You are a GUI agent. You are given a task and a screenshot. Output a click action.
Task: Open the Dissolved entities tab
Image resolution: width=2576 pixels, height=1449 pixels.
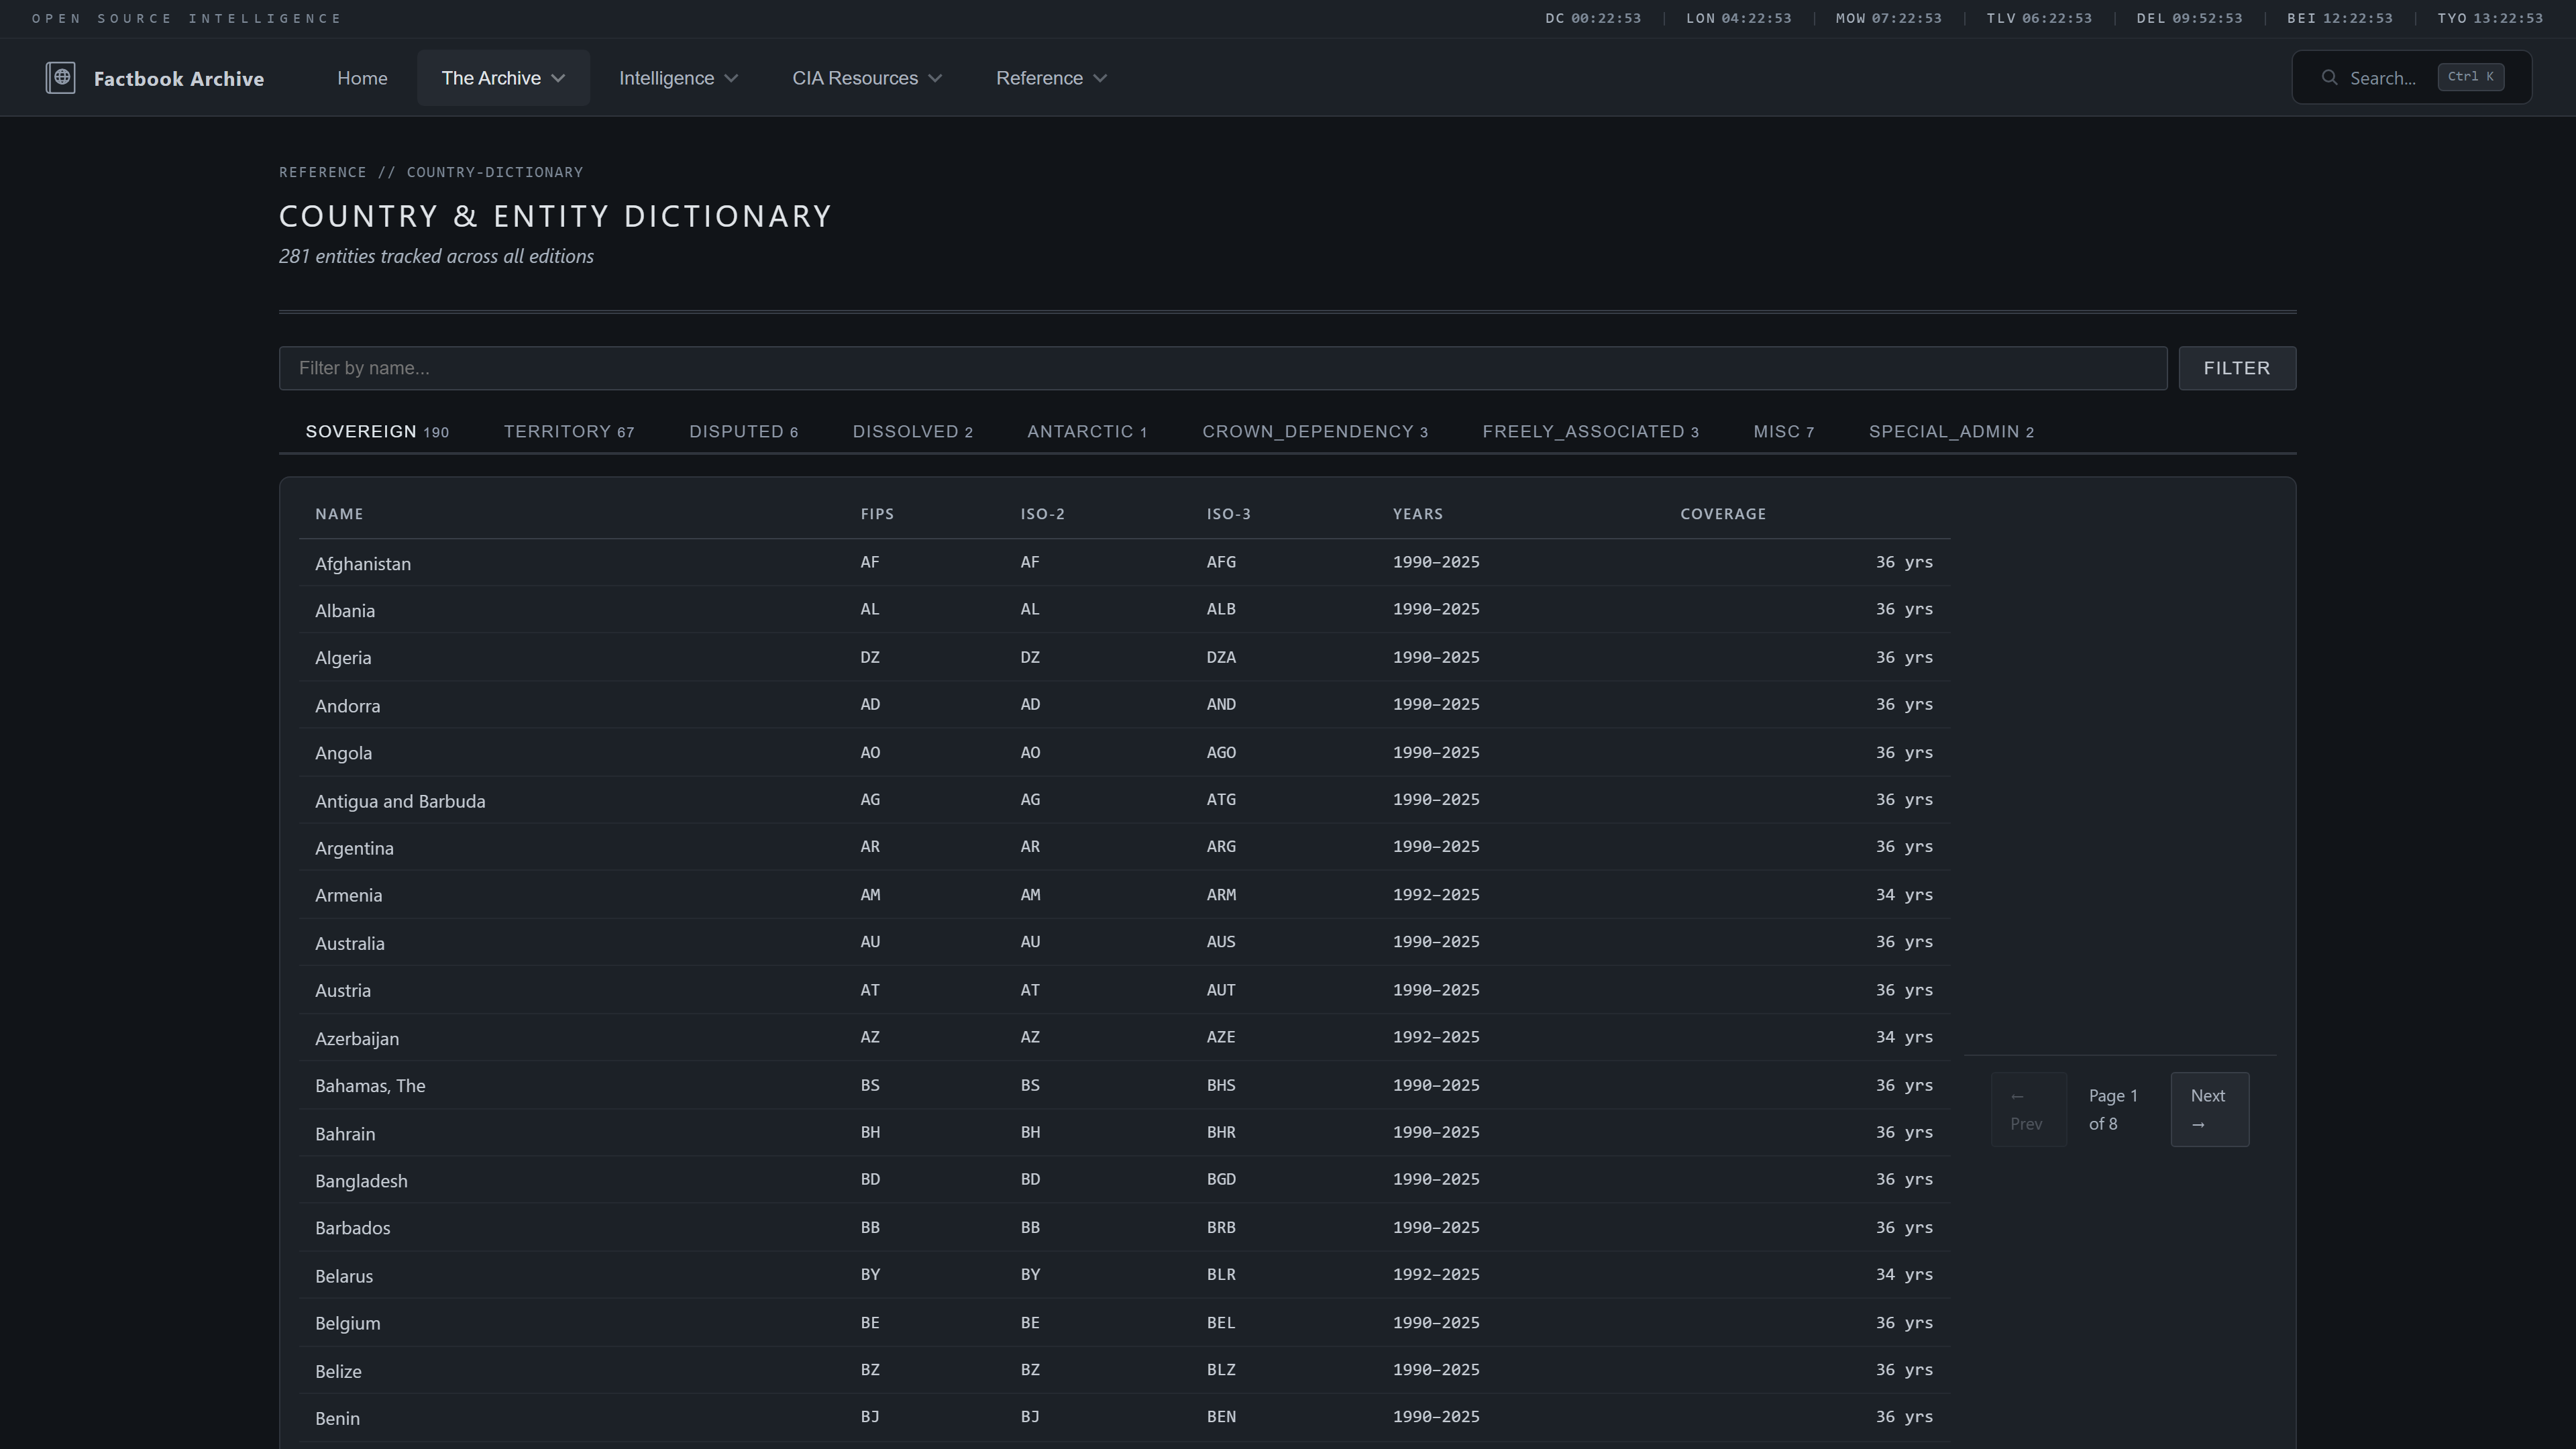click(912, 432)
